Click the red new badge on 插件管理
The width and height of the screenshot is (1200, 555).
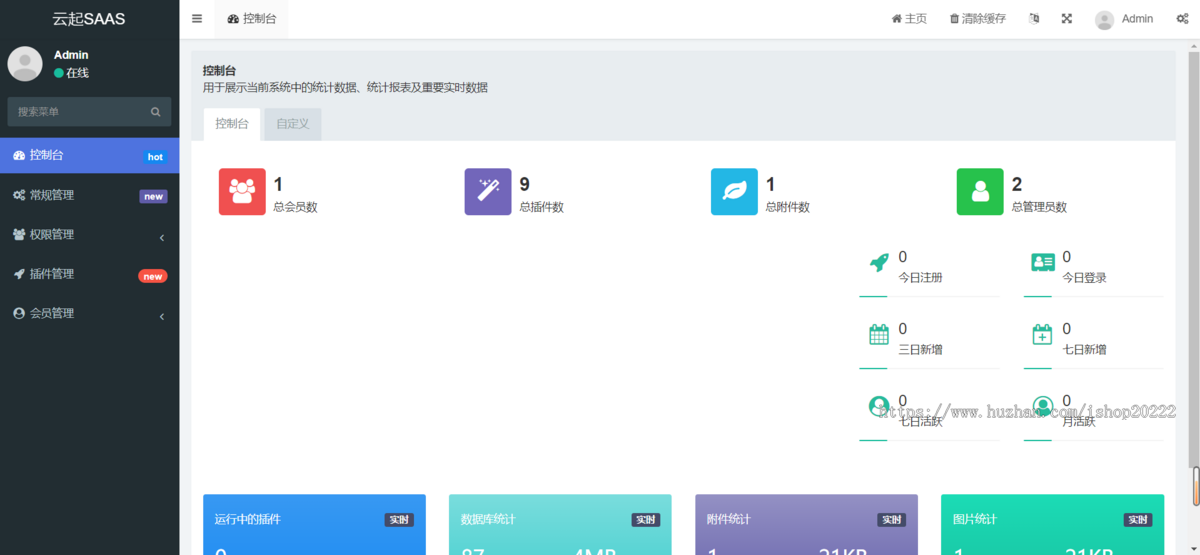tap(152, 276)
